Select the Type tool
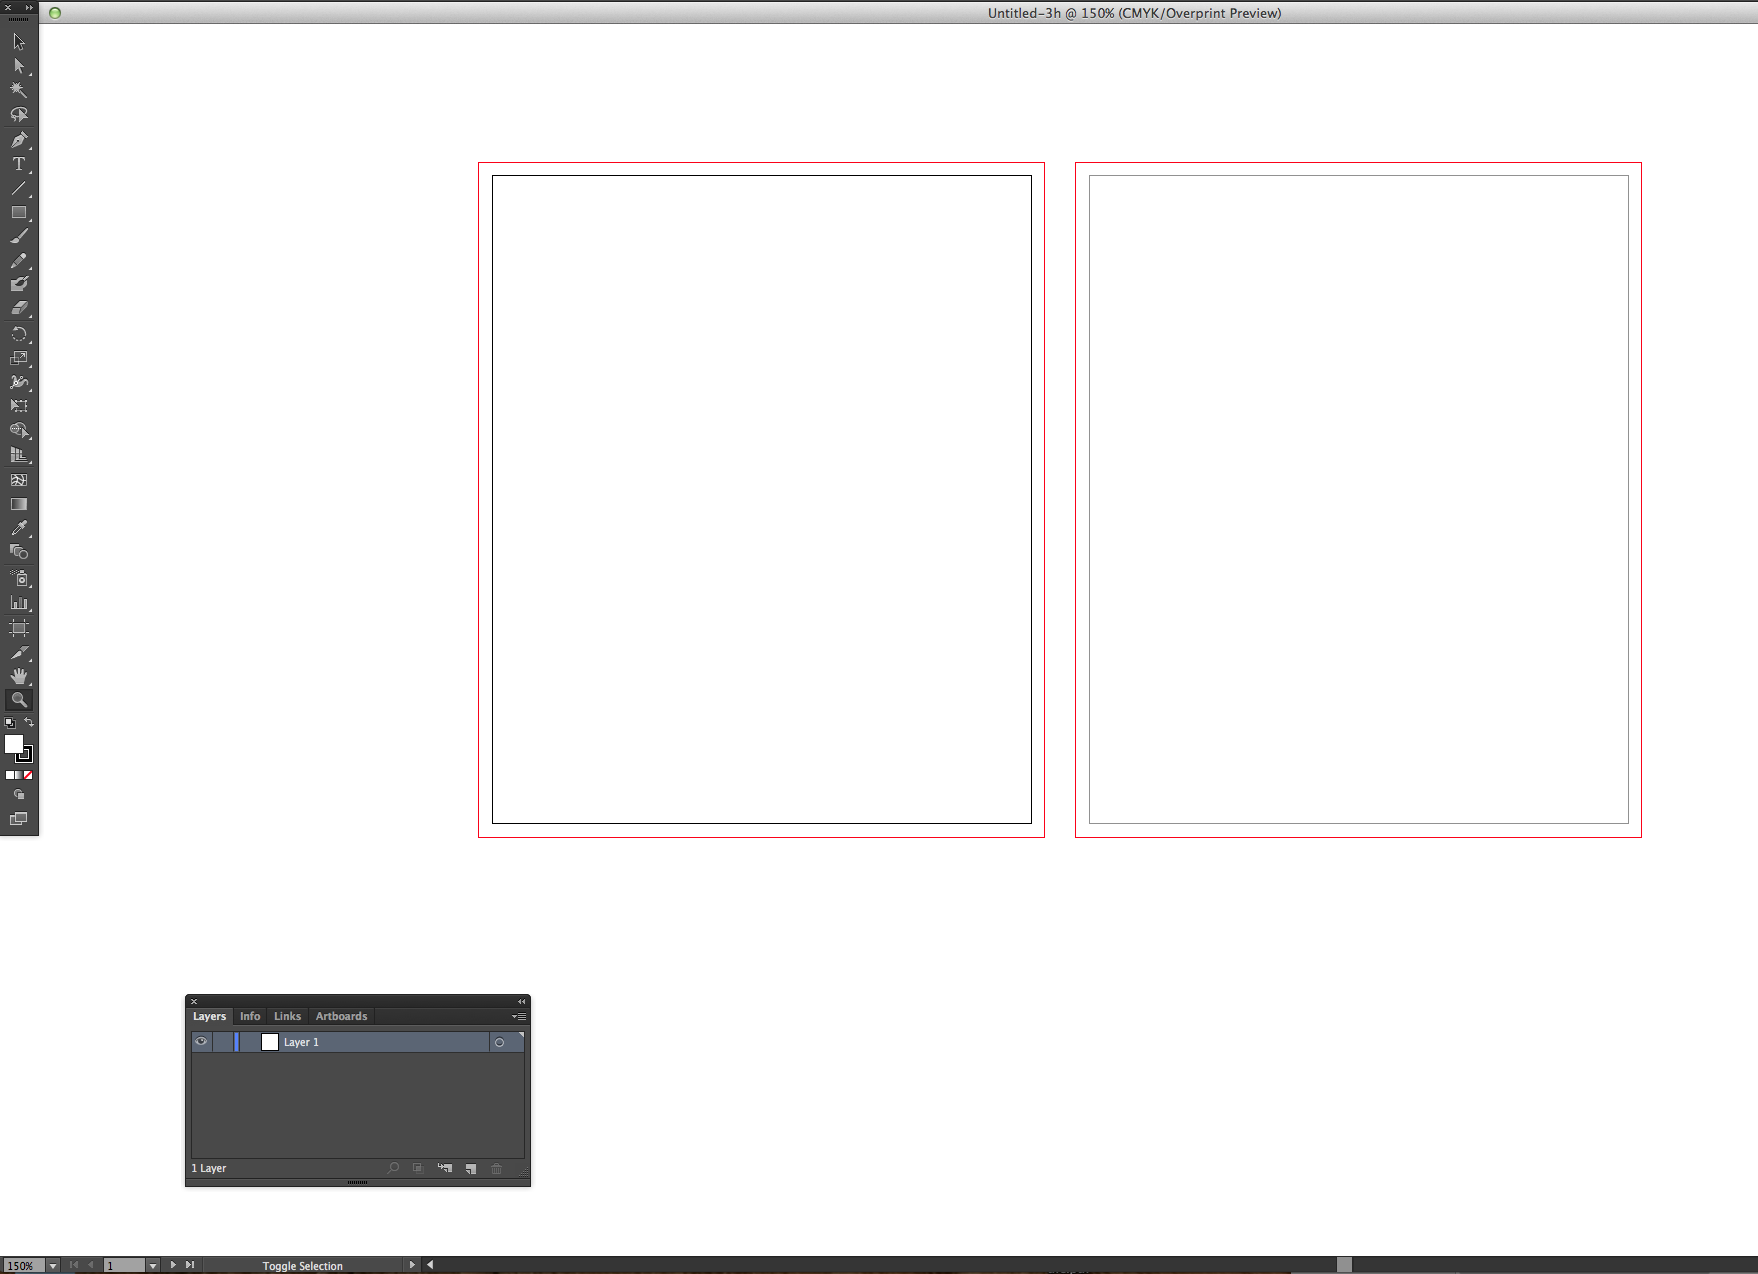The height and width of the screenshot is (1274, 1758). (19, 164)
